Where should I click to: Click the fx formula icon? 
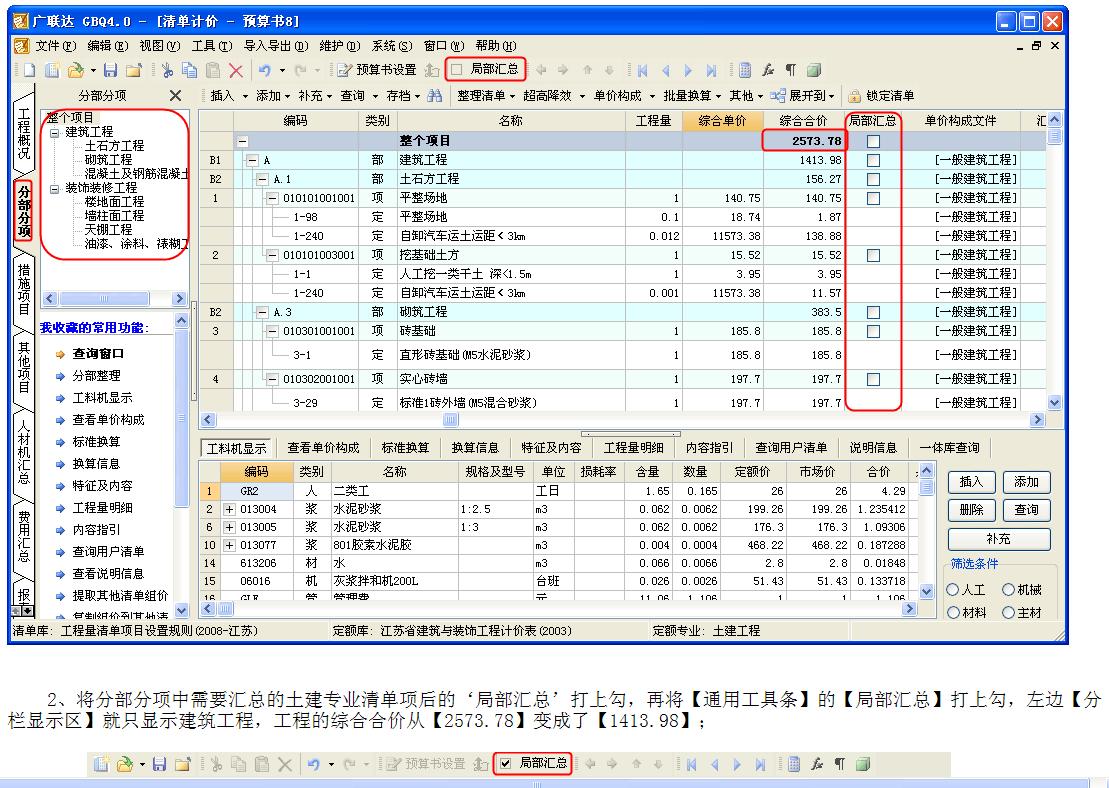768,70
